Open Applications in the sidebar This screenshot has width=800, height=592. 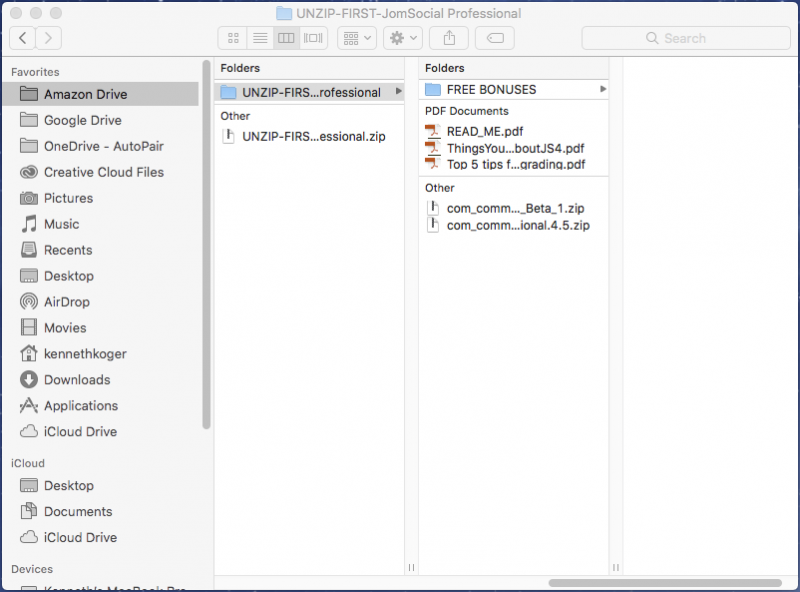(101, 406)
